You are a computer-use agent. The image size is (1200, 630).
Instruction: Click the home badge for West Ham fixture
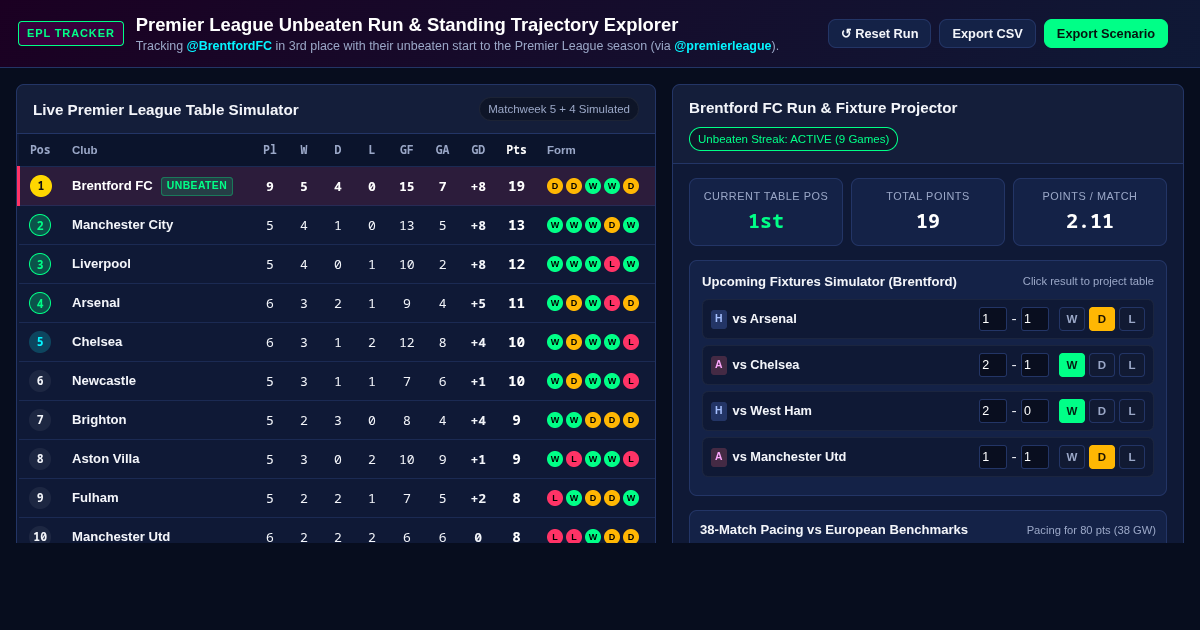point(719,411)
